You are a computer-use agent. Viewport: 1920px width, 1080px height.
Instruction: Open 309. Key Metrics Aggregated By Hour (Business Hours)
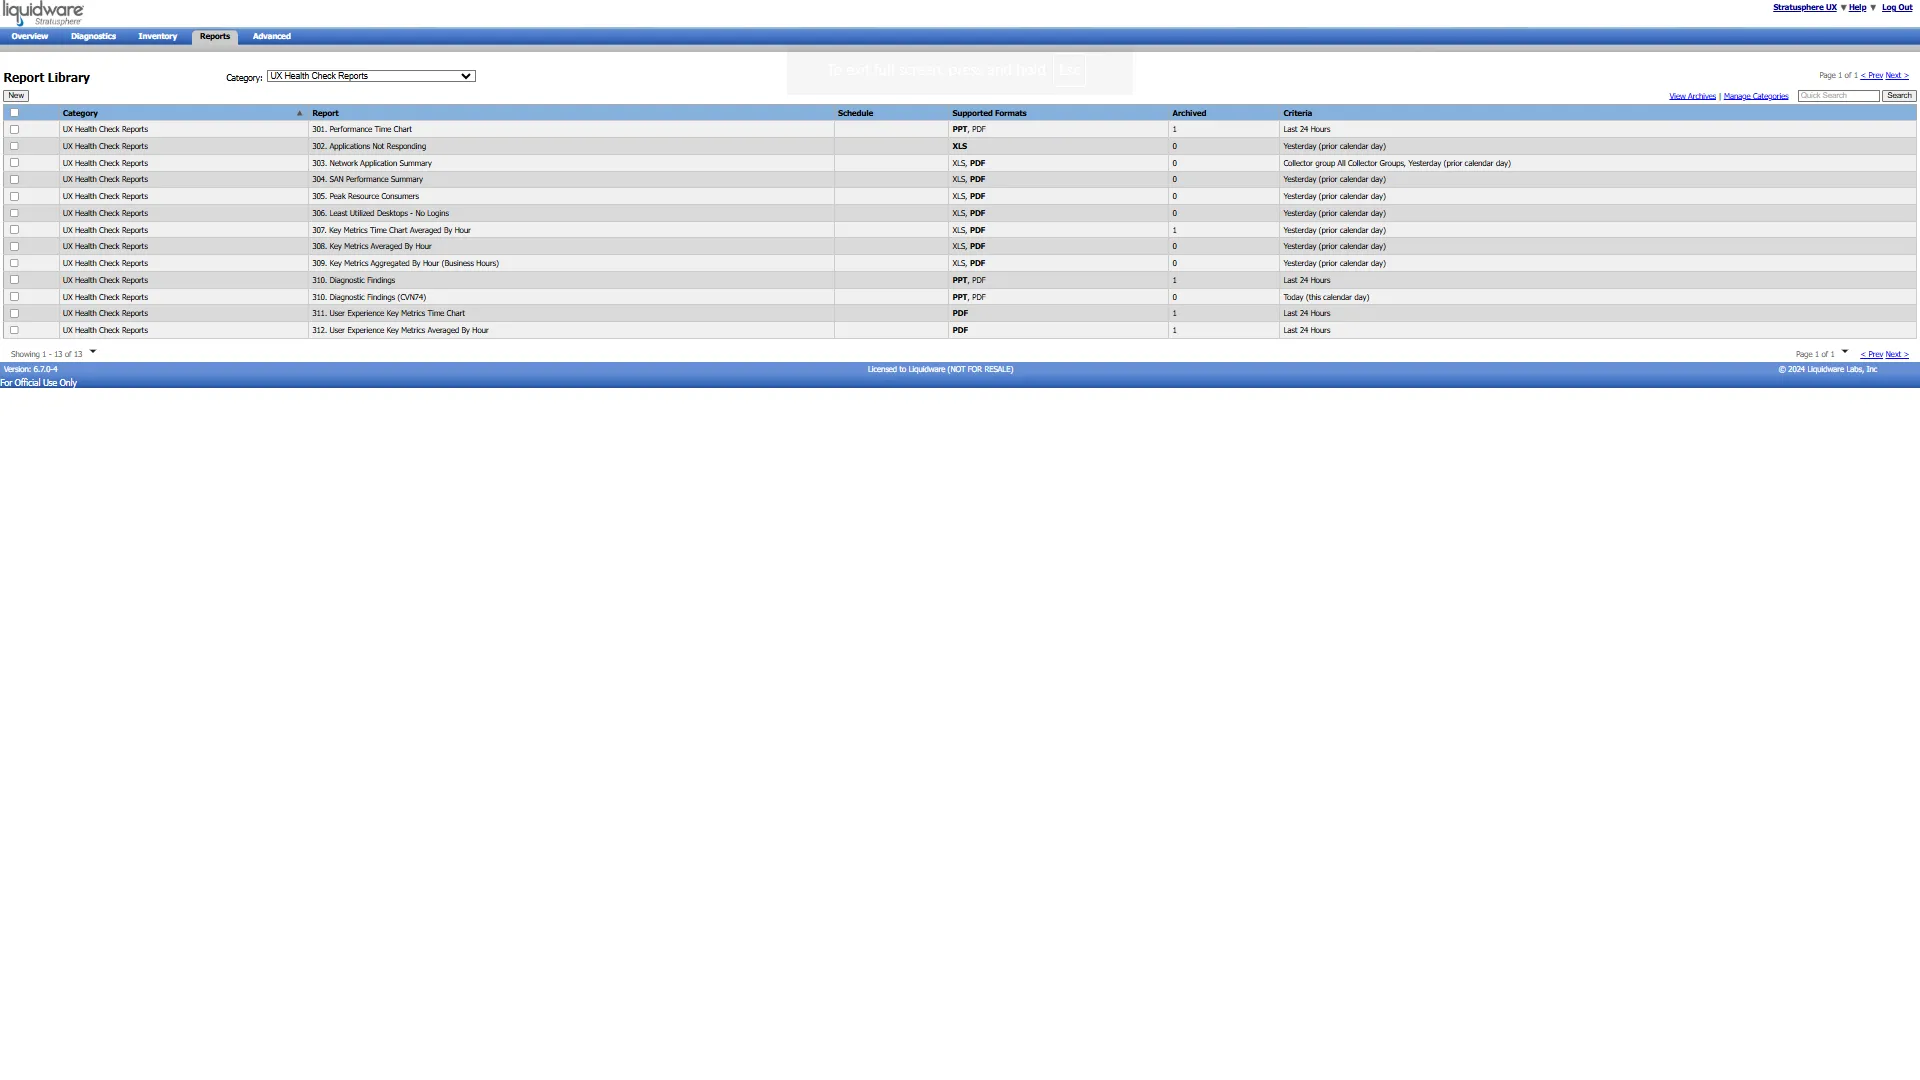[405, 263]
